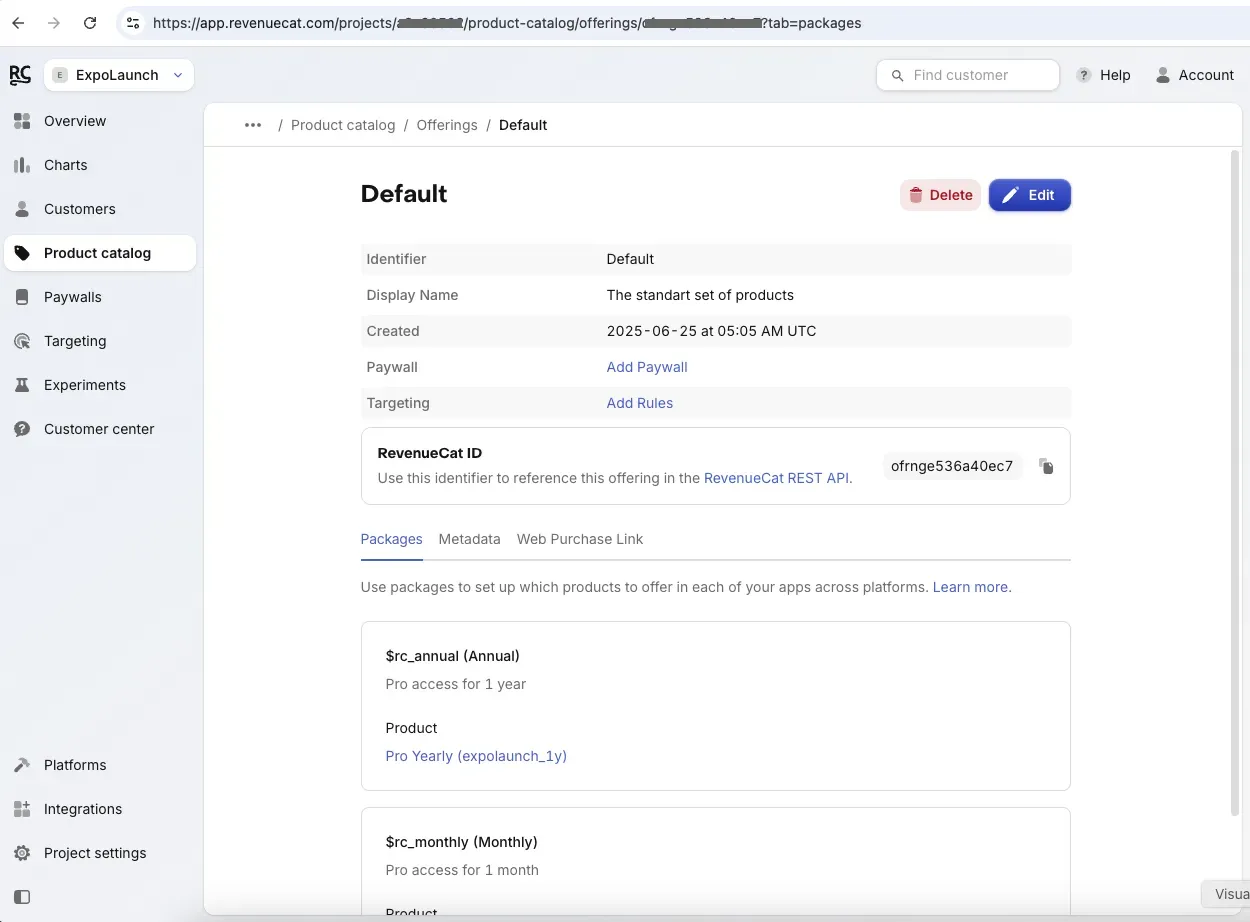Click the Paywalls sidebar icon

click(x=22, y=297)
